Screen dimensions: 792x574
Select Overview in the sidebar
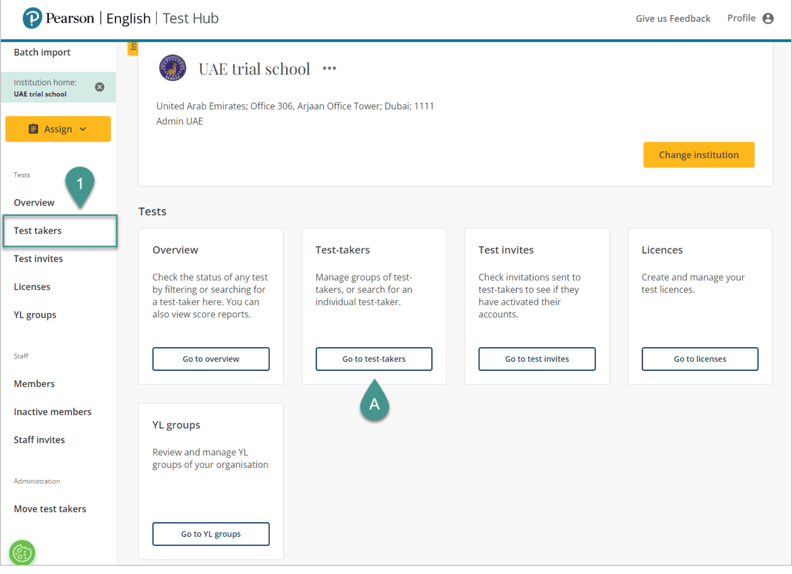[x=34, y=202]
